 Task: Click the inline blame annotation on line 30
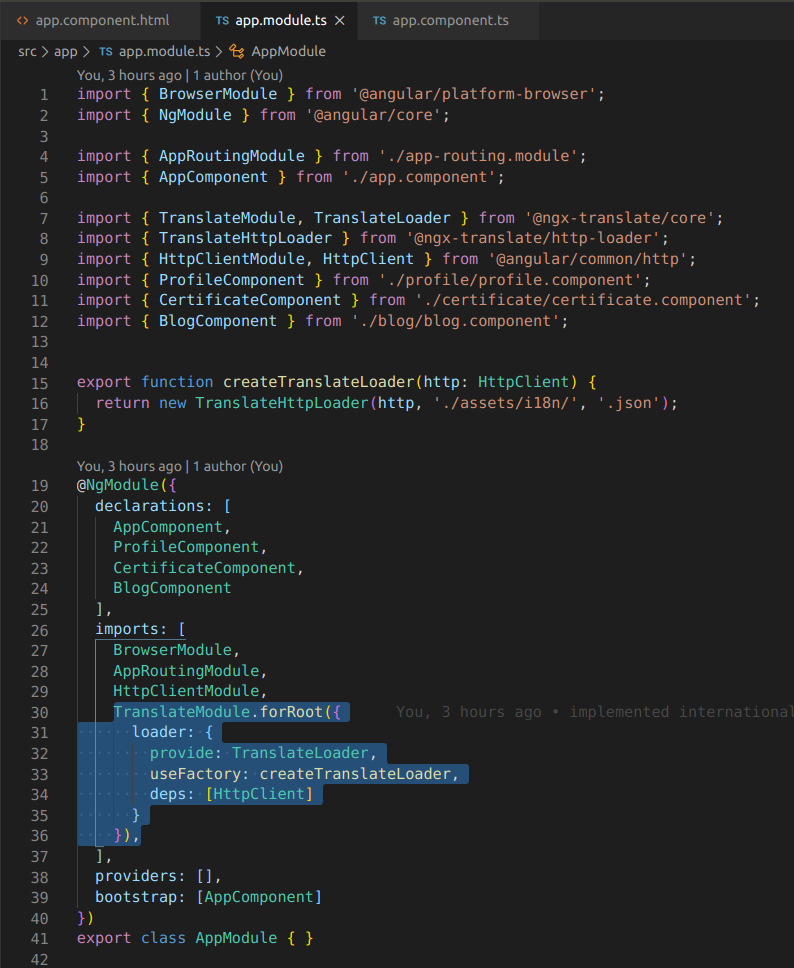pos(594,712)
